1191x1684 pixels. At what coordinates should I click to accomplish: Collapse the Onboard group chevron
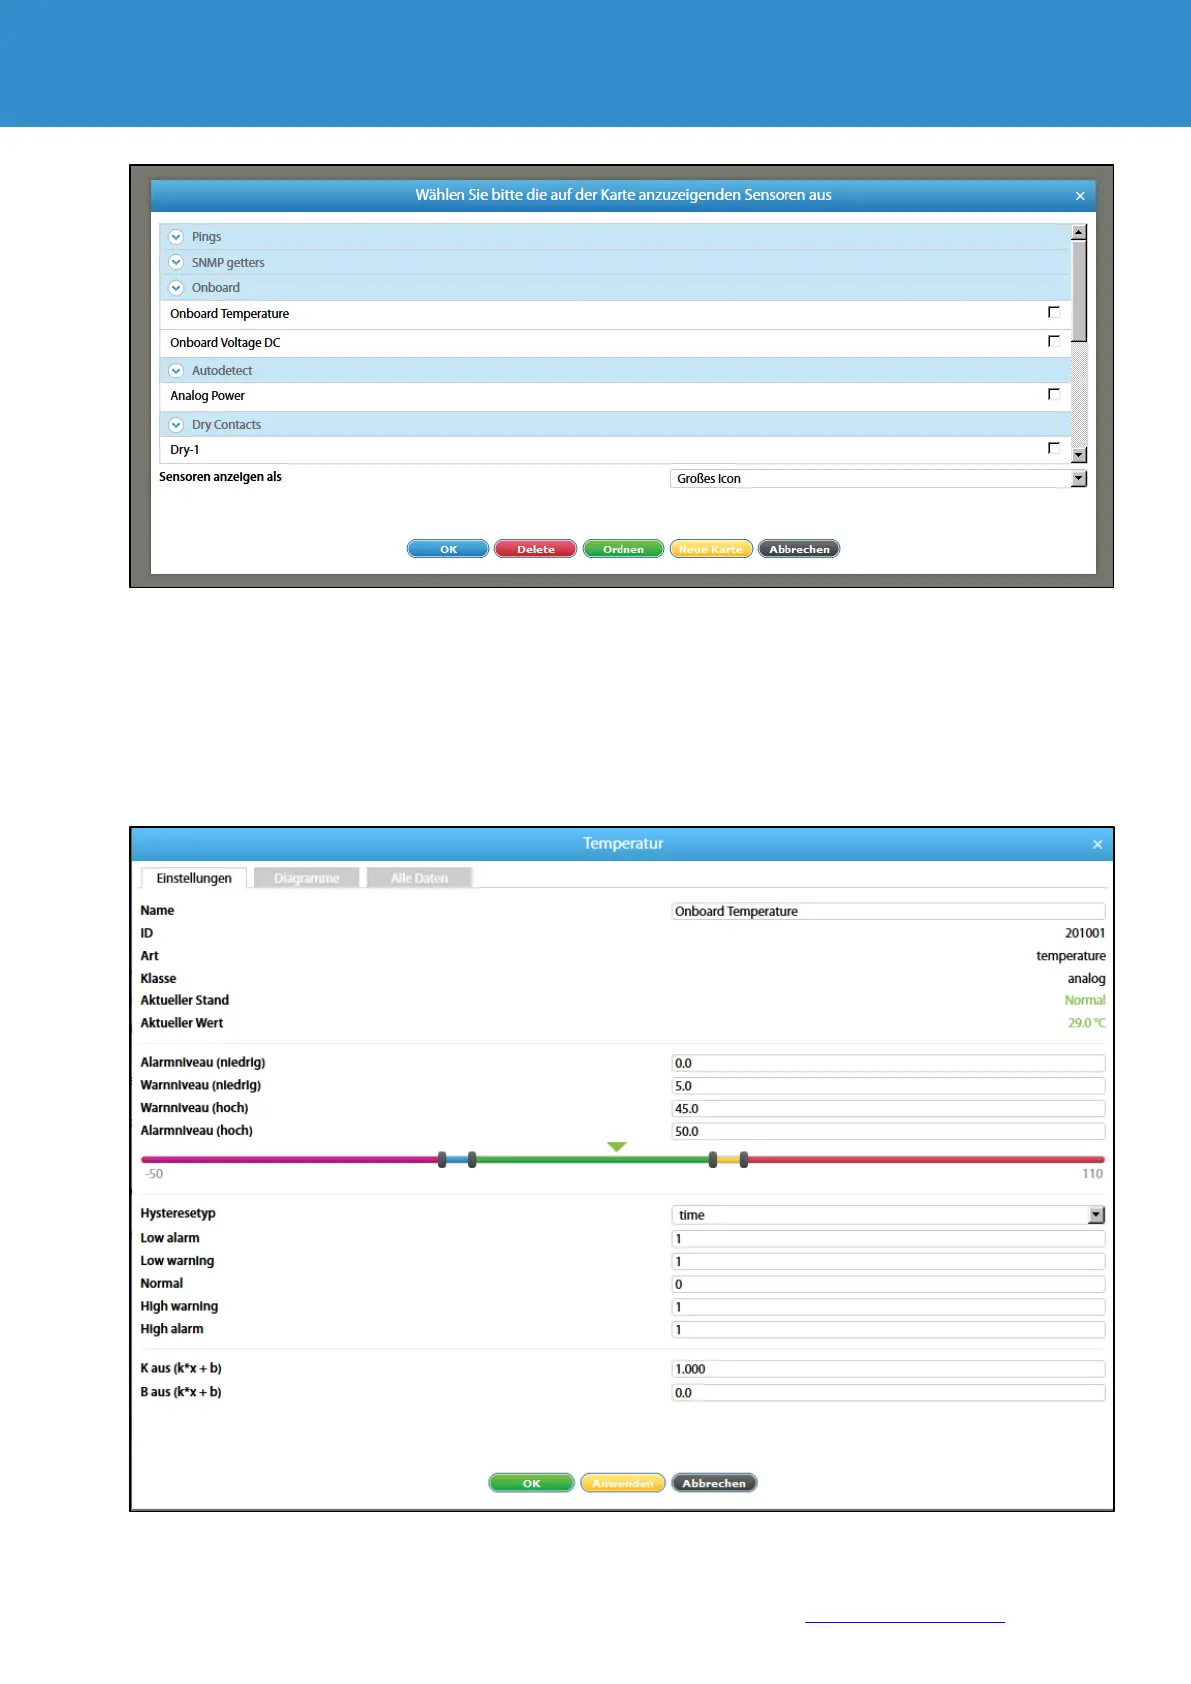click(x=176, y=288)
